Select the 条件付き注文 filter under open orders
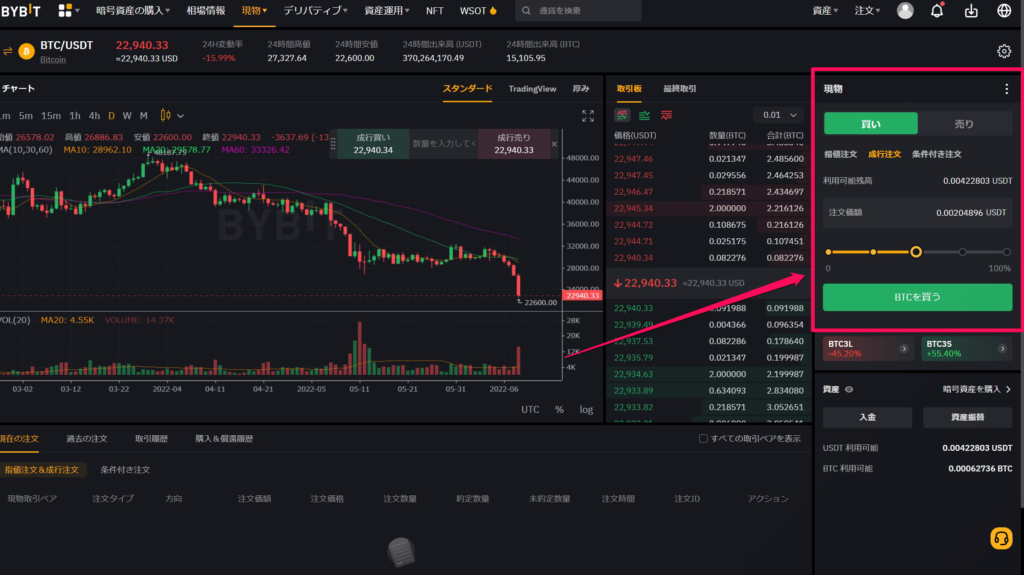The height and width of the screenshot is (575, 1024). tap(125, 470)
